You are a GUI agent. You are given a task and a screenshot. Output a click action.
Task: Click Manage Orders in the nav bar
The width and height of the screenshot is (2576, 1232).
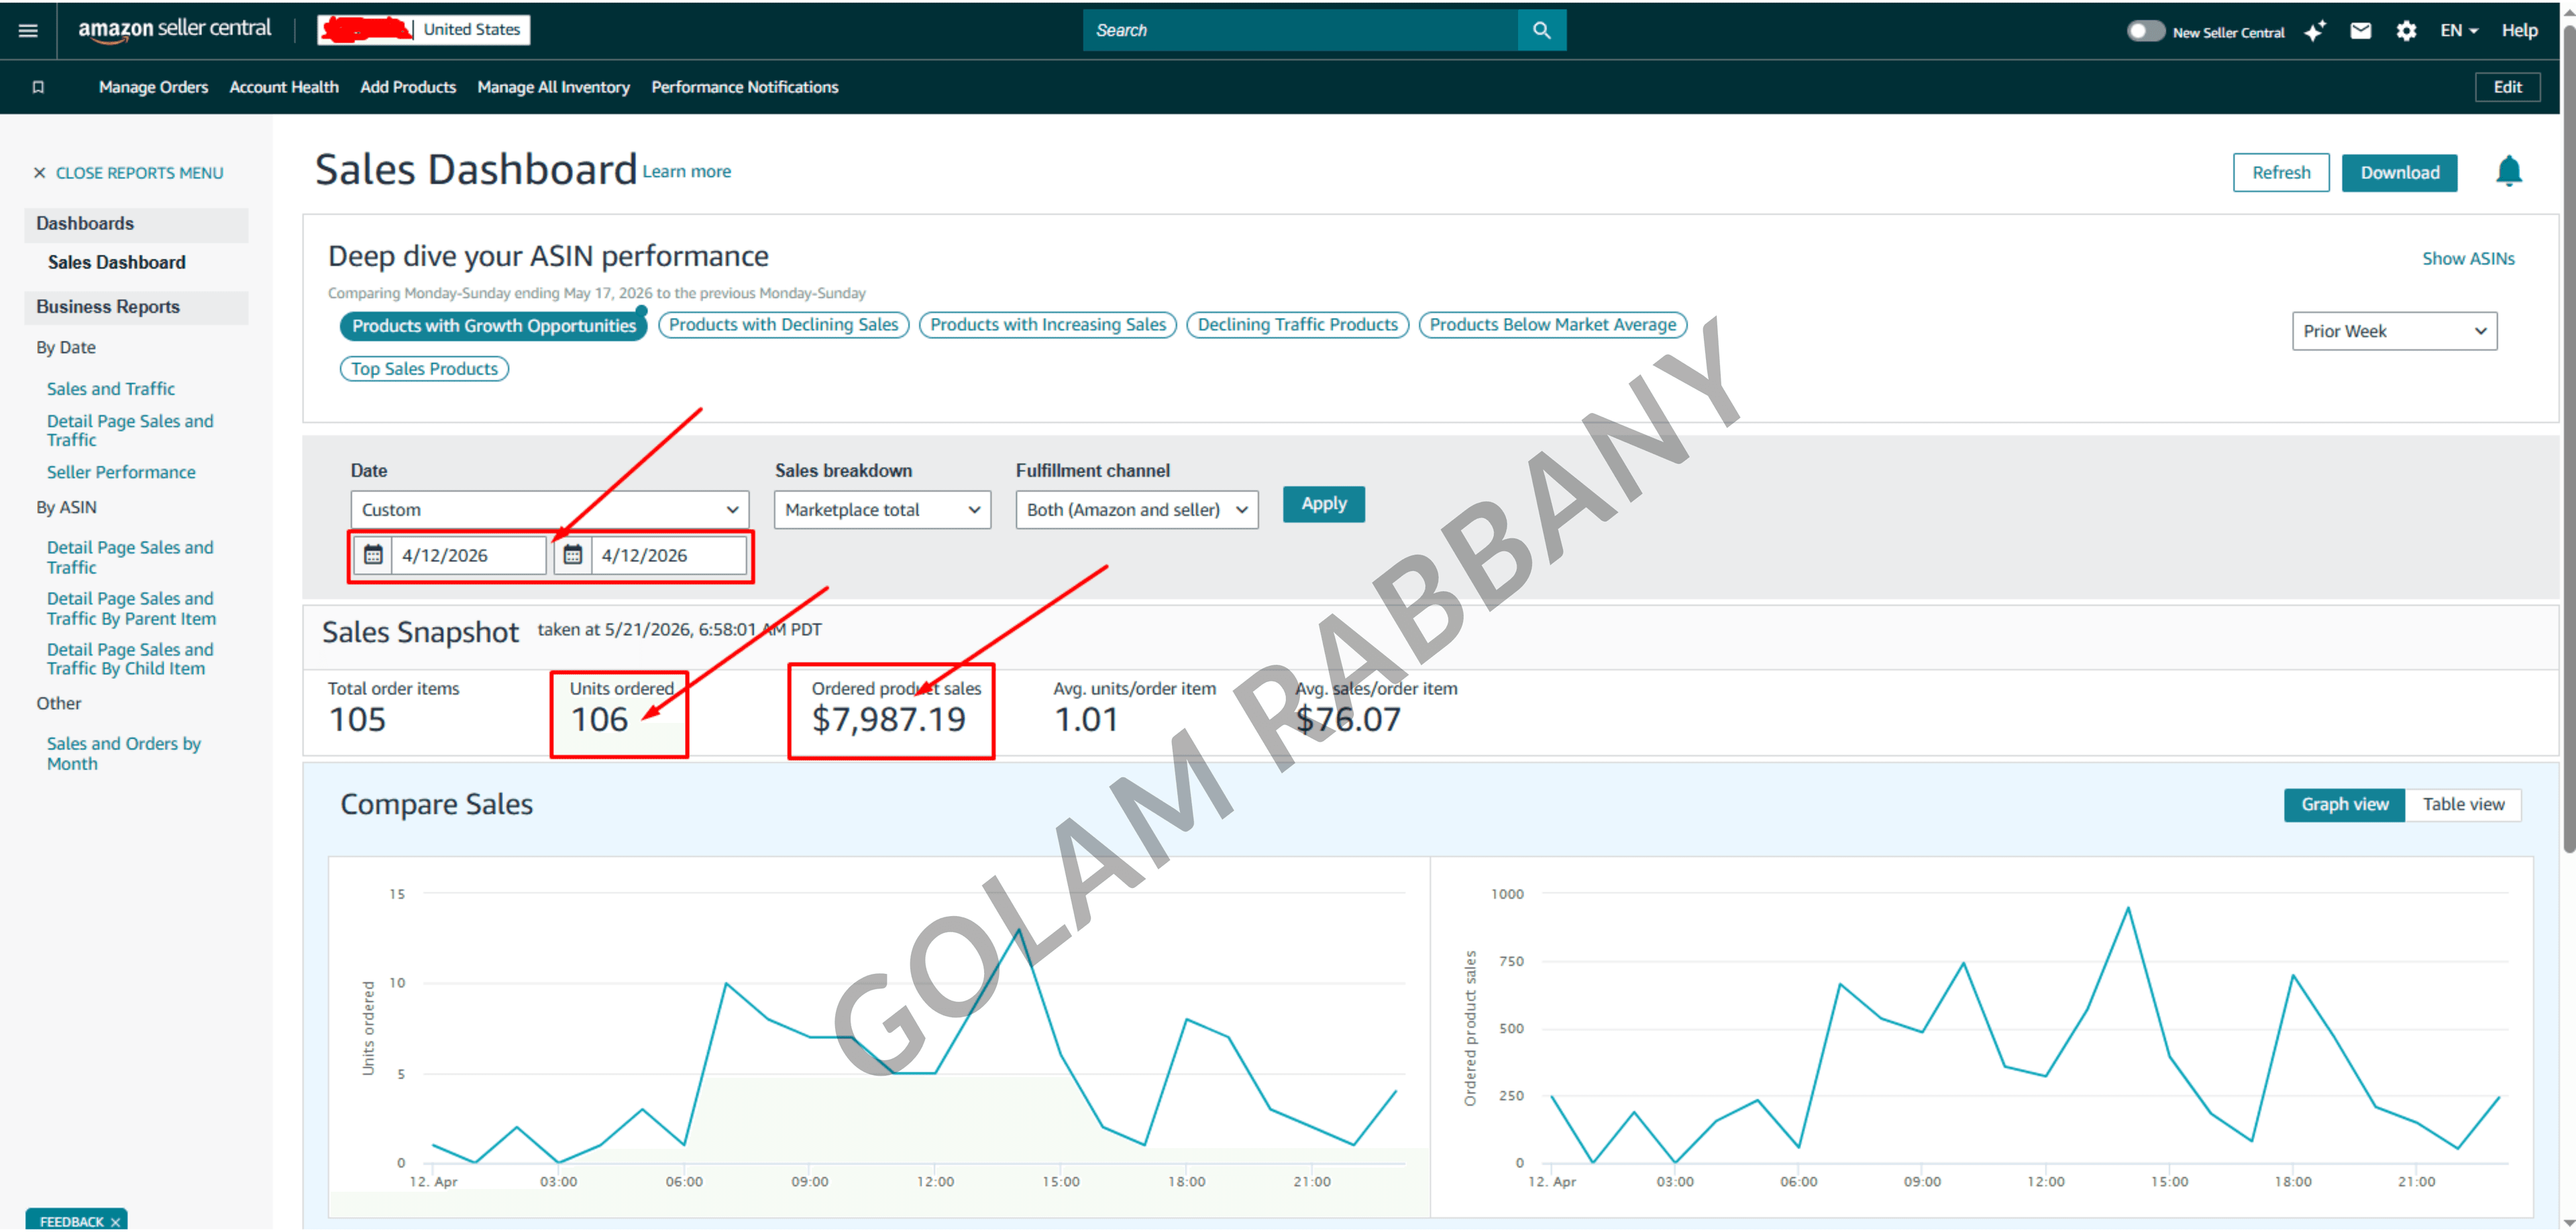(153, 87)
